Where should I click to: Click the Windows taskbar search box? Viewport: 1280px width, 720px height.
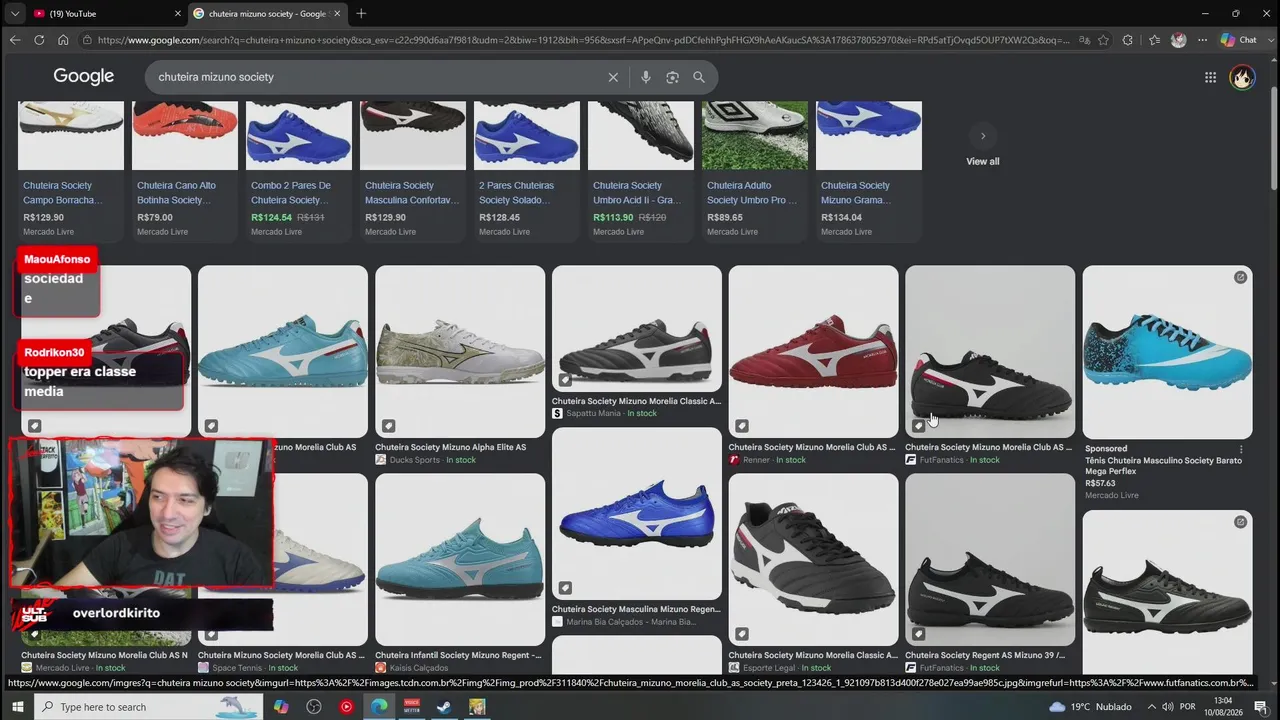point(148,707)
